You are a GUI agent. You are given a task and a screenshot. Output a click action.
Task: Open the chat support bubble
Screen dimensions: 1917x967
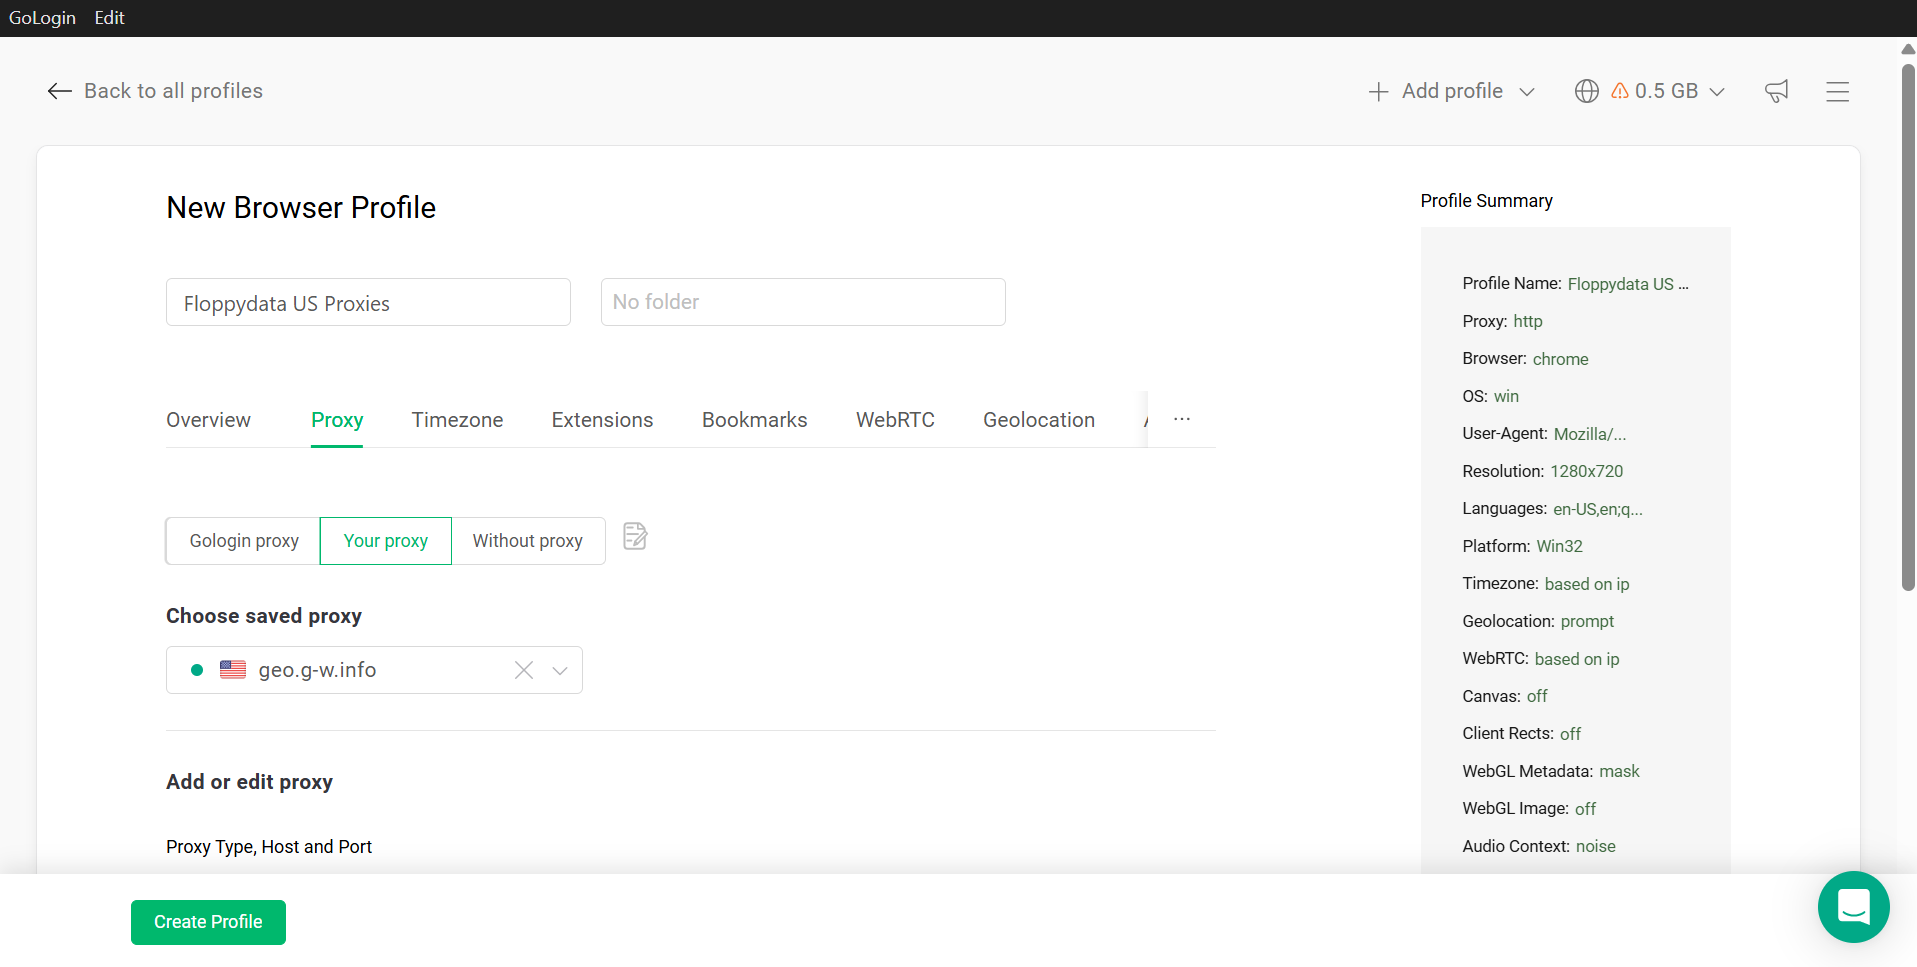(x=1853, y=907)
